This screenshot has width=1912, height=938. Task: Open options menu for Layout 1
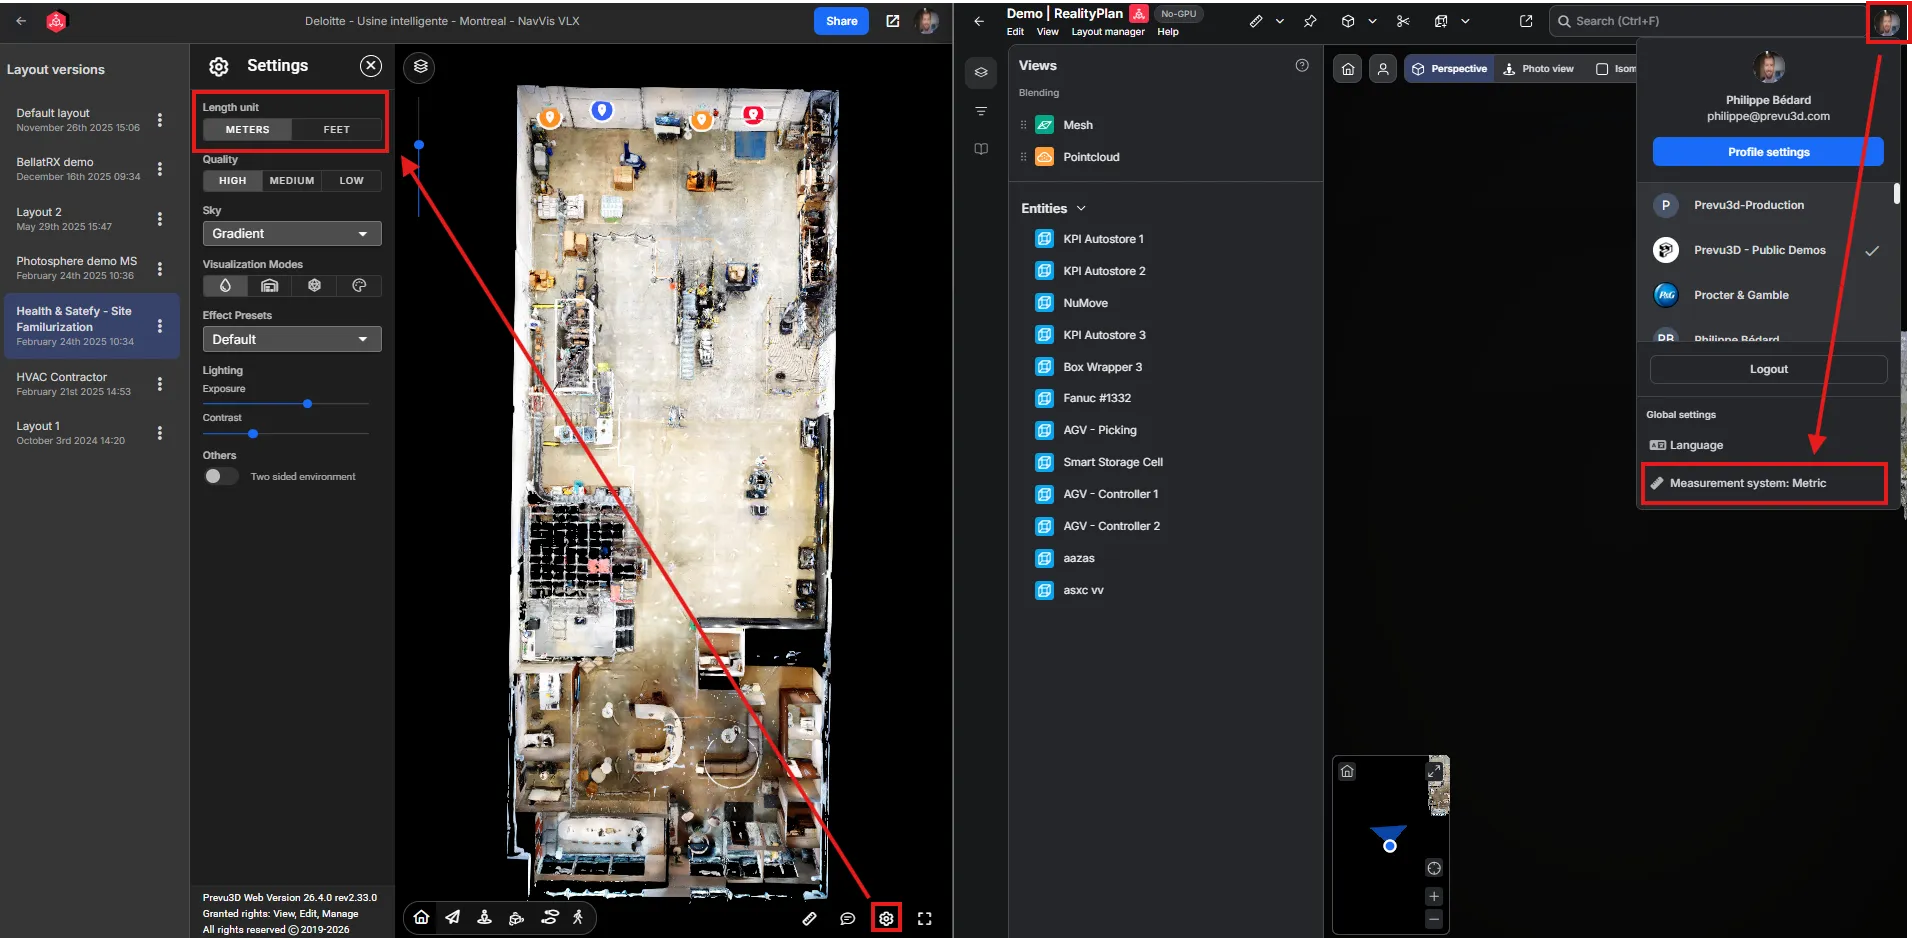[x=160, y=433]
